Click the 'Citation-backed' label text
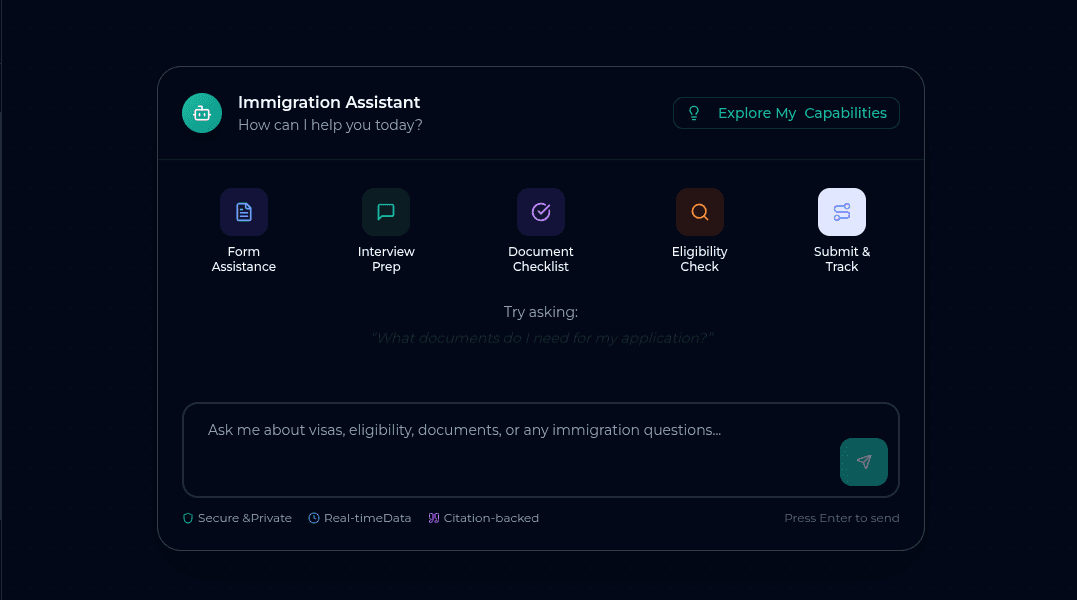Image resolution: width=1077 pixels, height=600 pixels. coord(491,518)
